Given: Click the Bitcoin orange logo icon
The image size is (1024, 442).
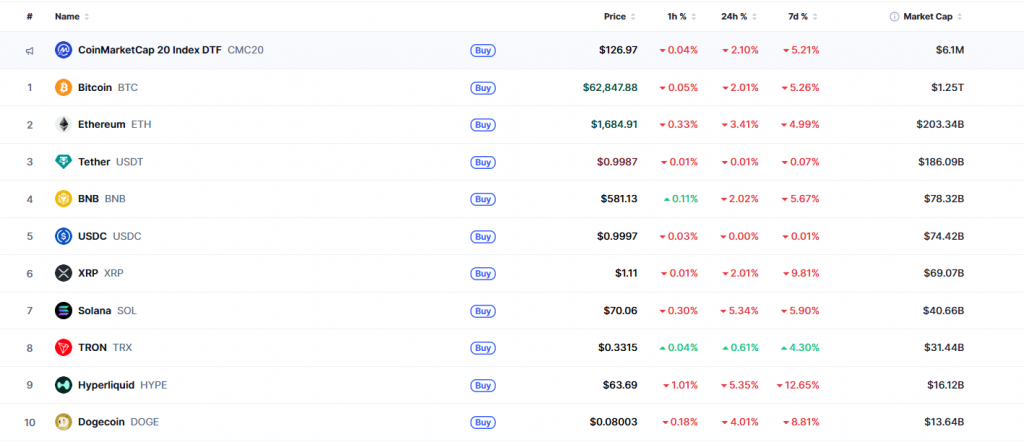Looking at the screenshot, I should tap(63, 87).
